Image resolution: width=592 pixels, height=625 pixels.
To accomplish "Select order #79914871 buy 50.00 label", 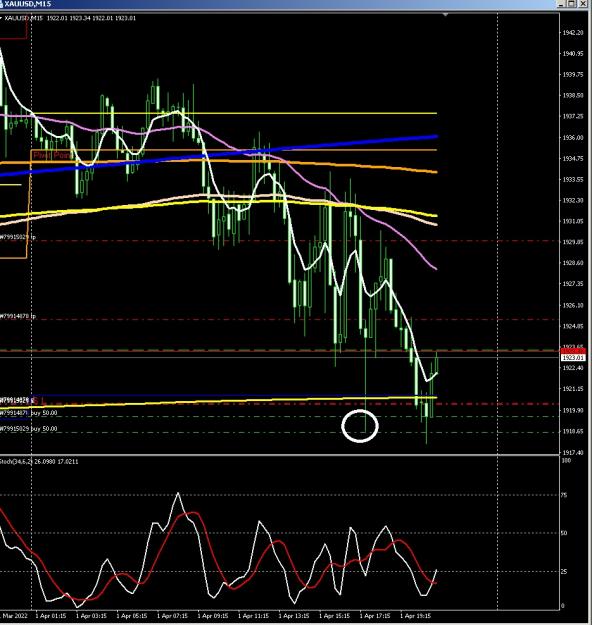I will (x=28, y=413).
